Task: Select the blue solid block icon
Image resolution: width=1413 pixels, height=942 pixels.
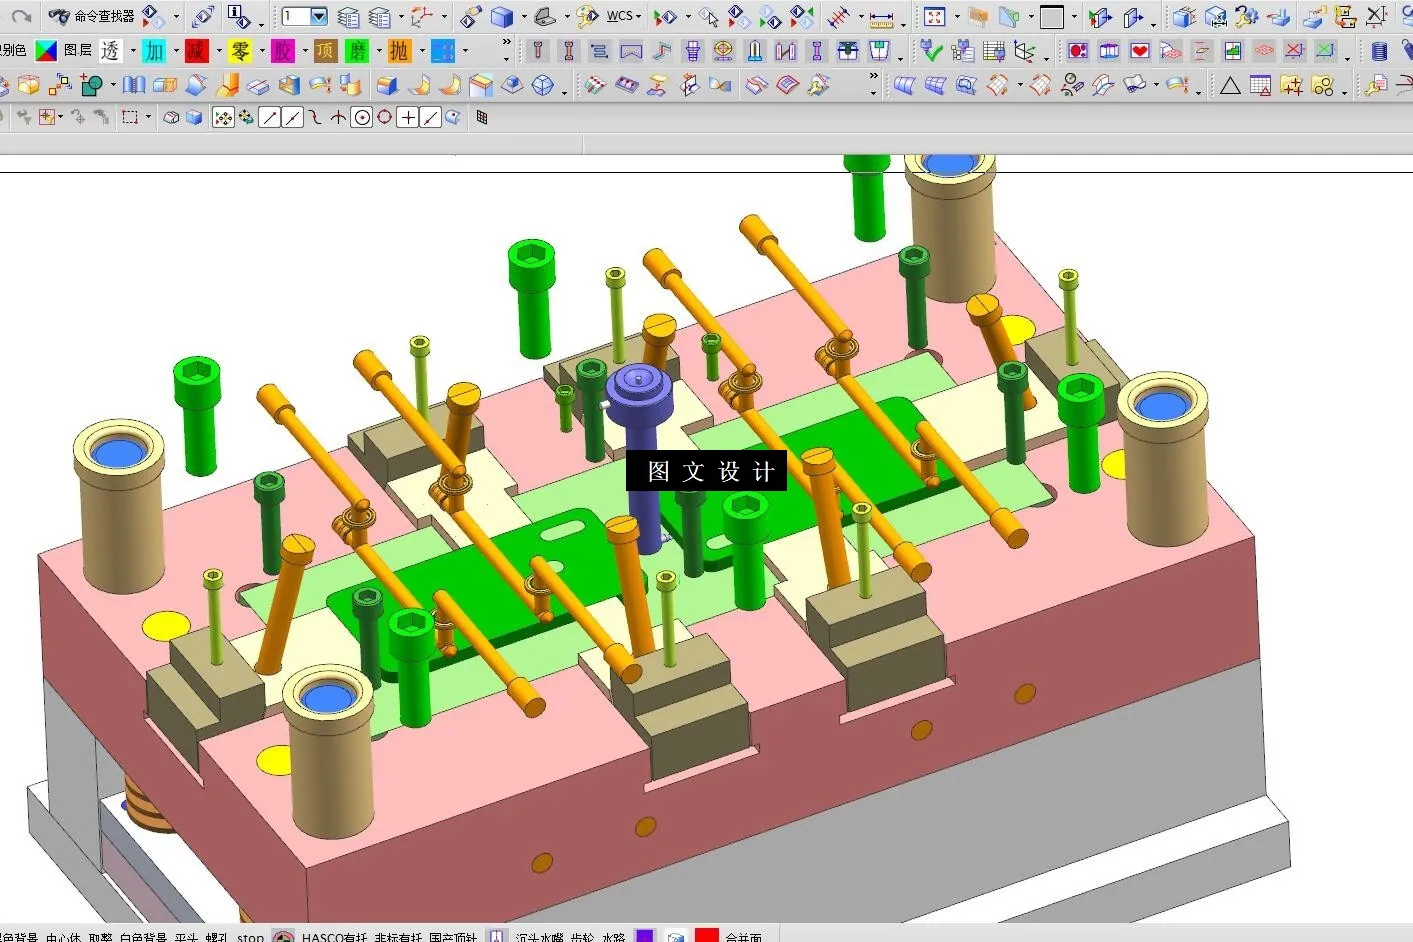Action: [x=501, y=17]
